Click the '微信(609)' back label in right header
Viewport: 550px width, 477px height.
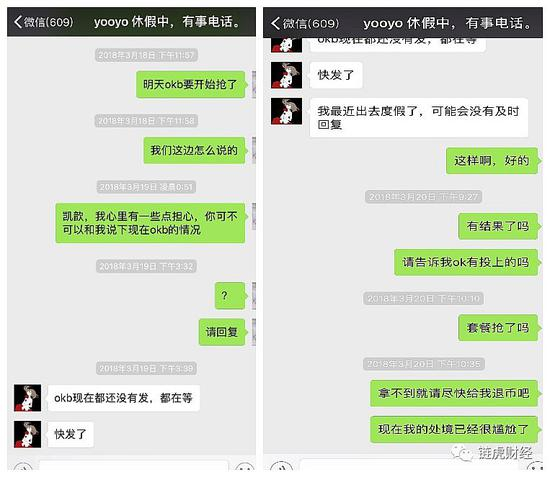(x=311, y=23)
